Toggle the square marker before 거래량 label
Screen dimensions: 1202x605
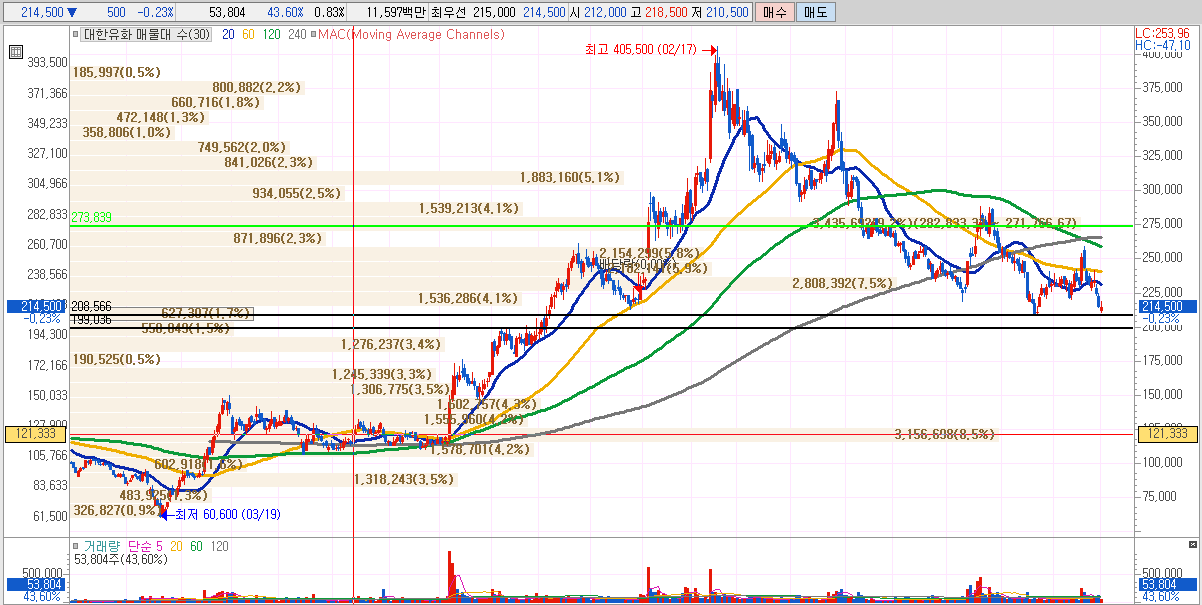(76, 546)
